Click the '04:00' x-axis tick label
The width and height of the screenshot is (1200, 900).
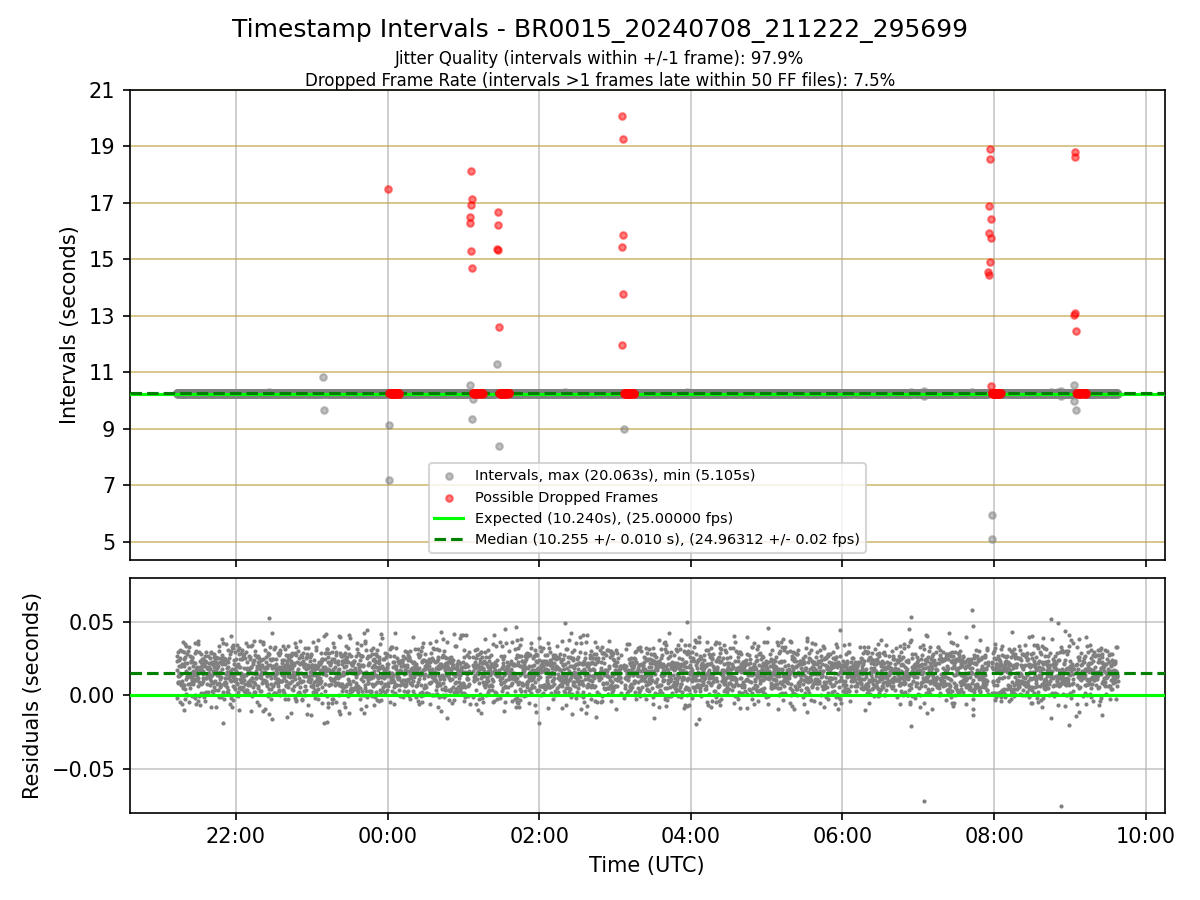pyautogui.click(x=690, y=836)
